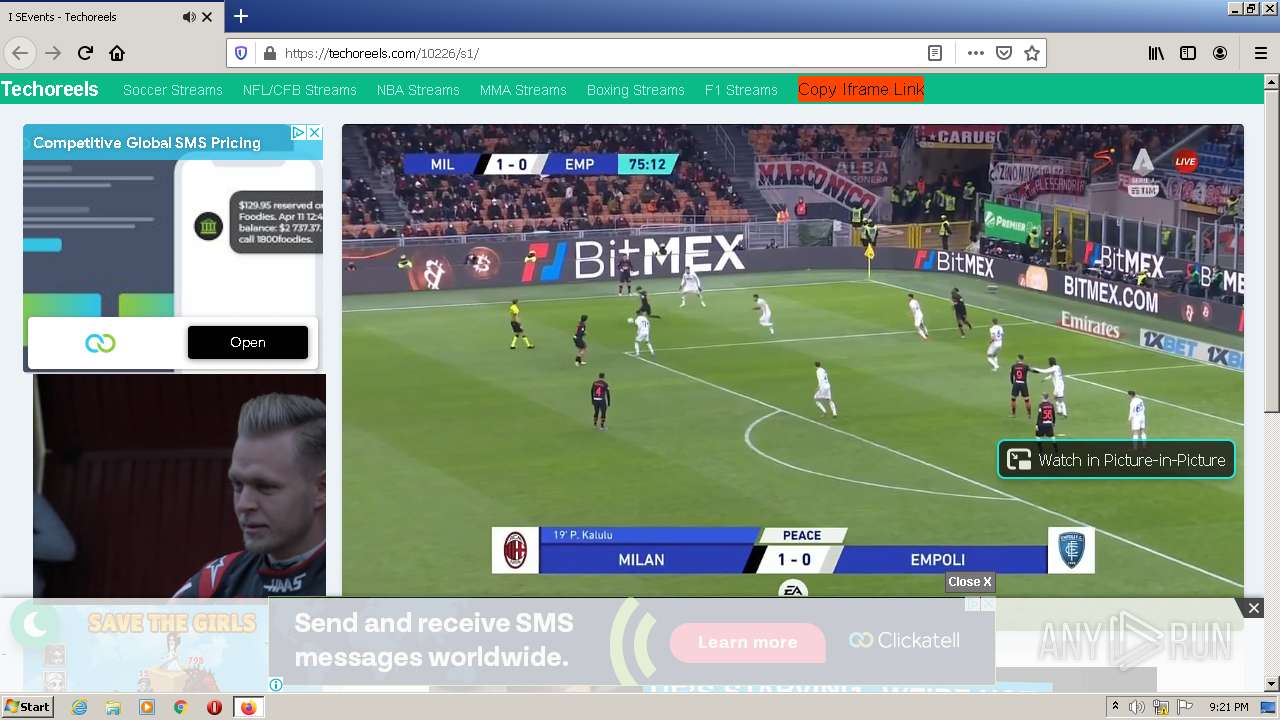Click the Open button in the ad
1280x720 pixels.
coord(248,342)
